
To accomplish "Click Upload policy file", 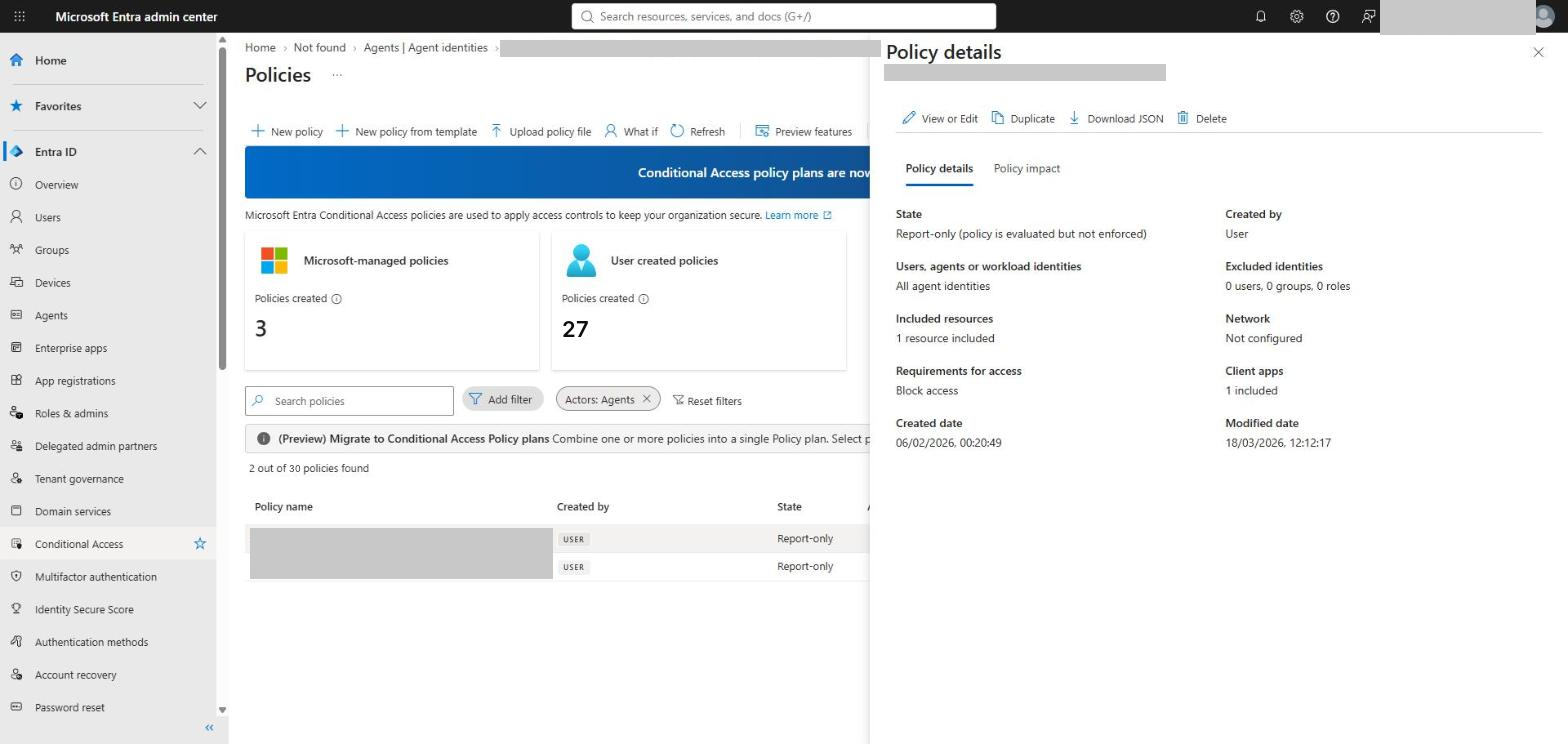I will [540, 131].
